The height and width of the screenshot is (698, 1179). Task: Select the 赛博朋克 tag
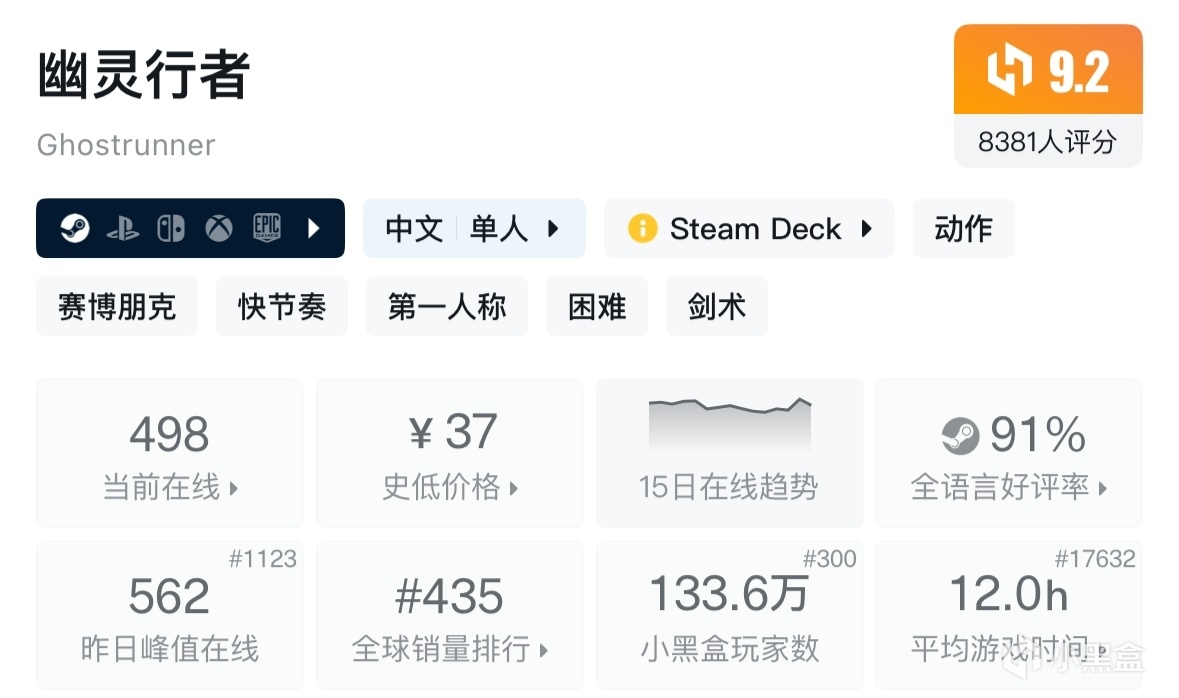point(117,307)
